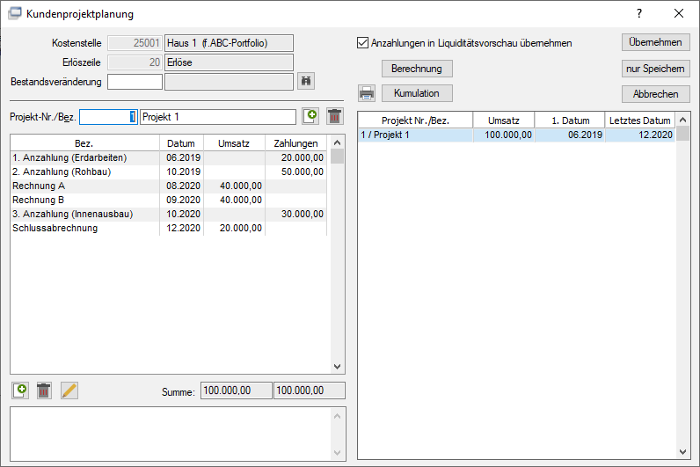Click the Projekt-Nr. input field
This screenshot has width=700, height=467.
click(108, 117)
